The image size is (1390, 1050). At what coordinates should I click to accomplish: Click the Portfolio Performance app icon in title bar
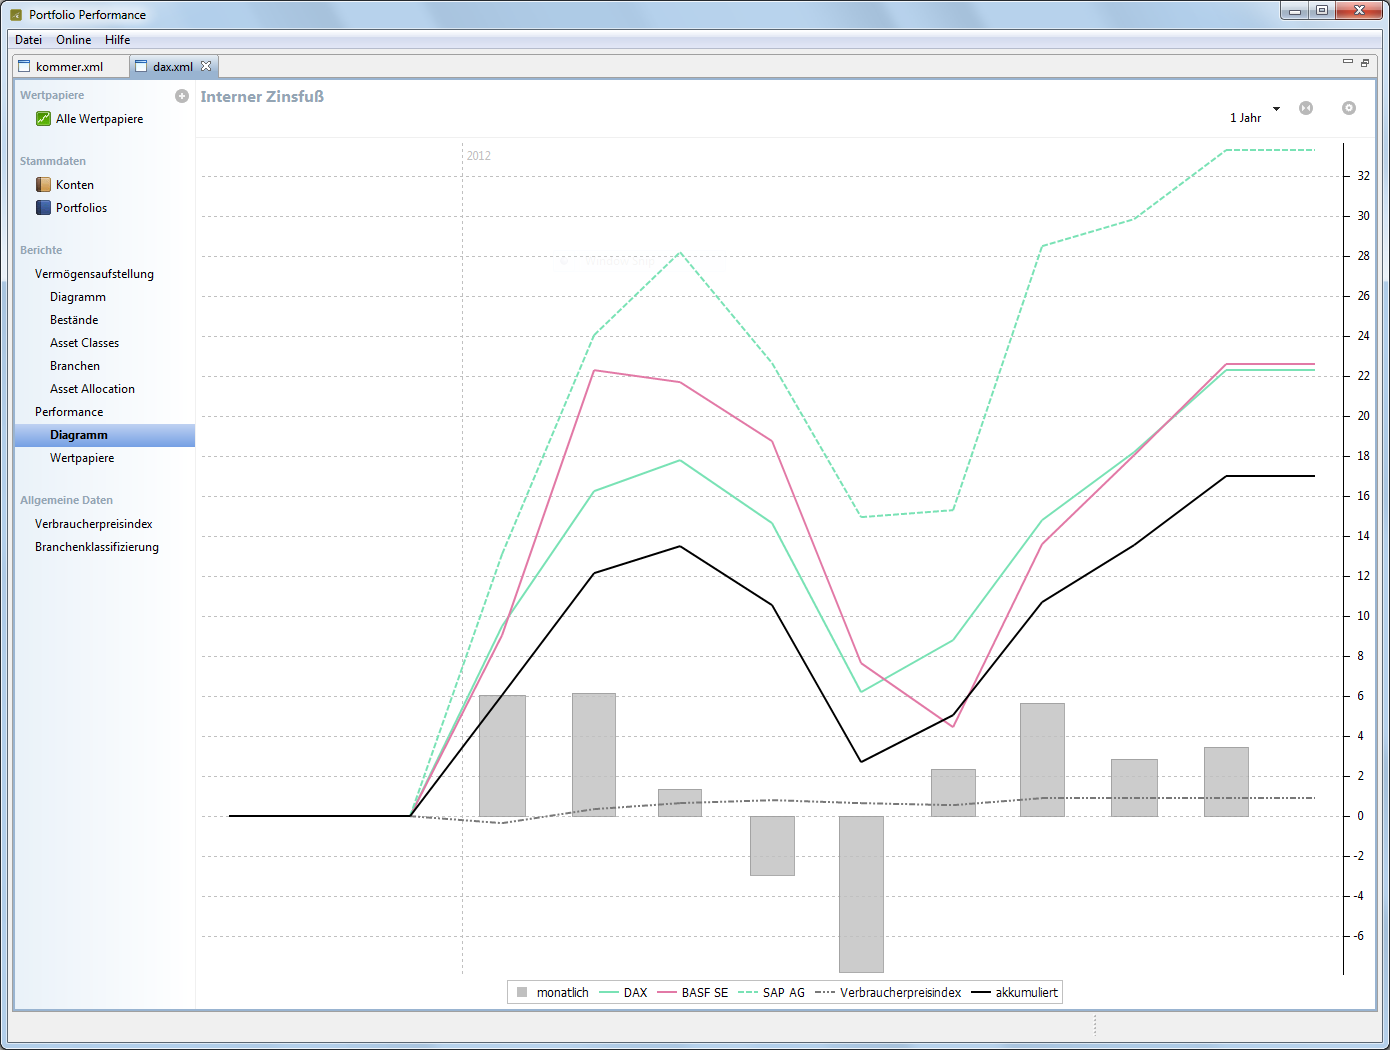16,15
